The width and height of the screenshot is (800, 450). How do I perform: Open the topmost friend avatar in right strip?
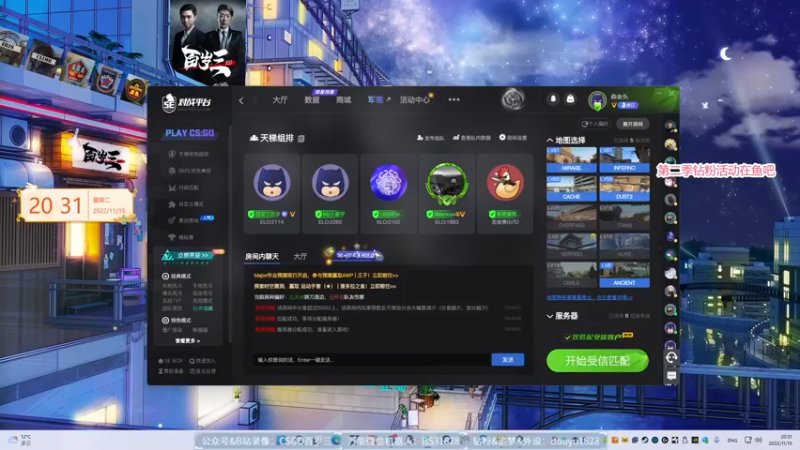pyautogui.click(x=670, y=126)
